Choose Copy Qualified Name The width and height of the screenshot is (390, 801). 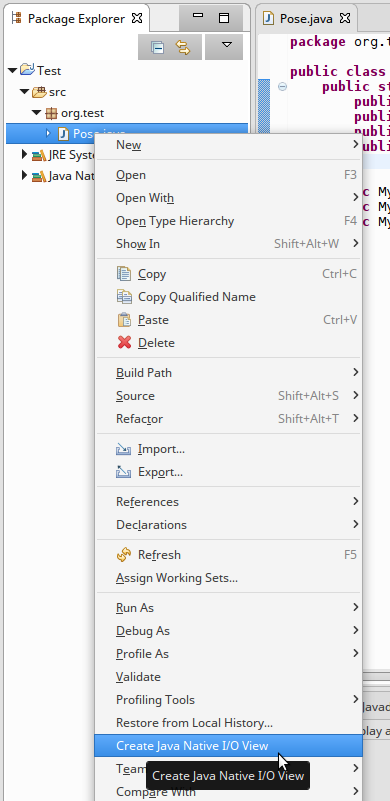coord(228,297)
